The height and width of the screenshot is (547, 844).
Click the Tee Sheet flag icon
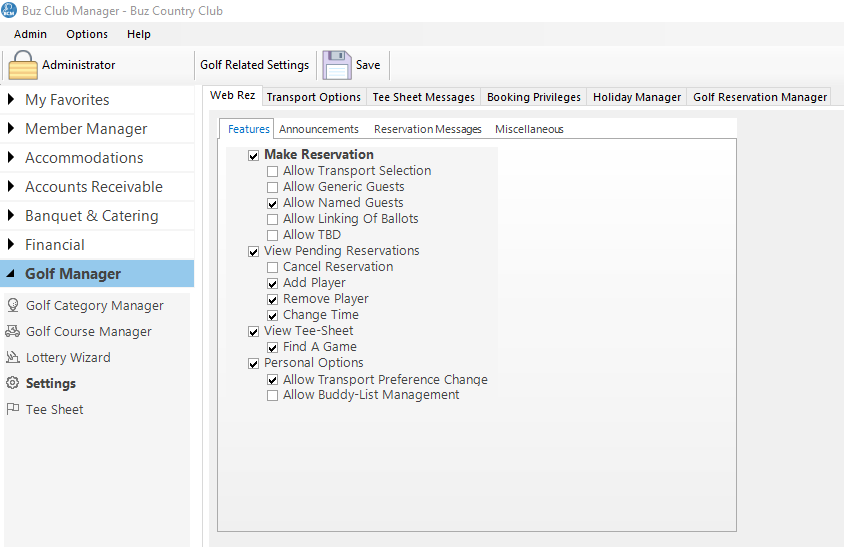13,410
